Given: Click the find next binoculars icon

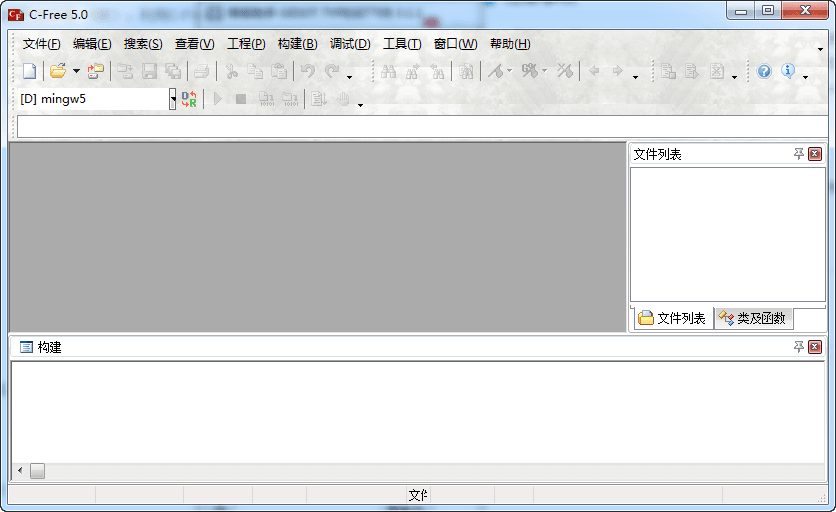Looking at the screenshot, I should point(413,71).
